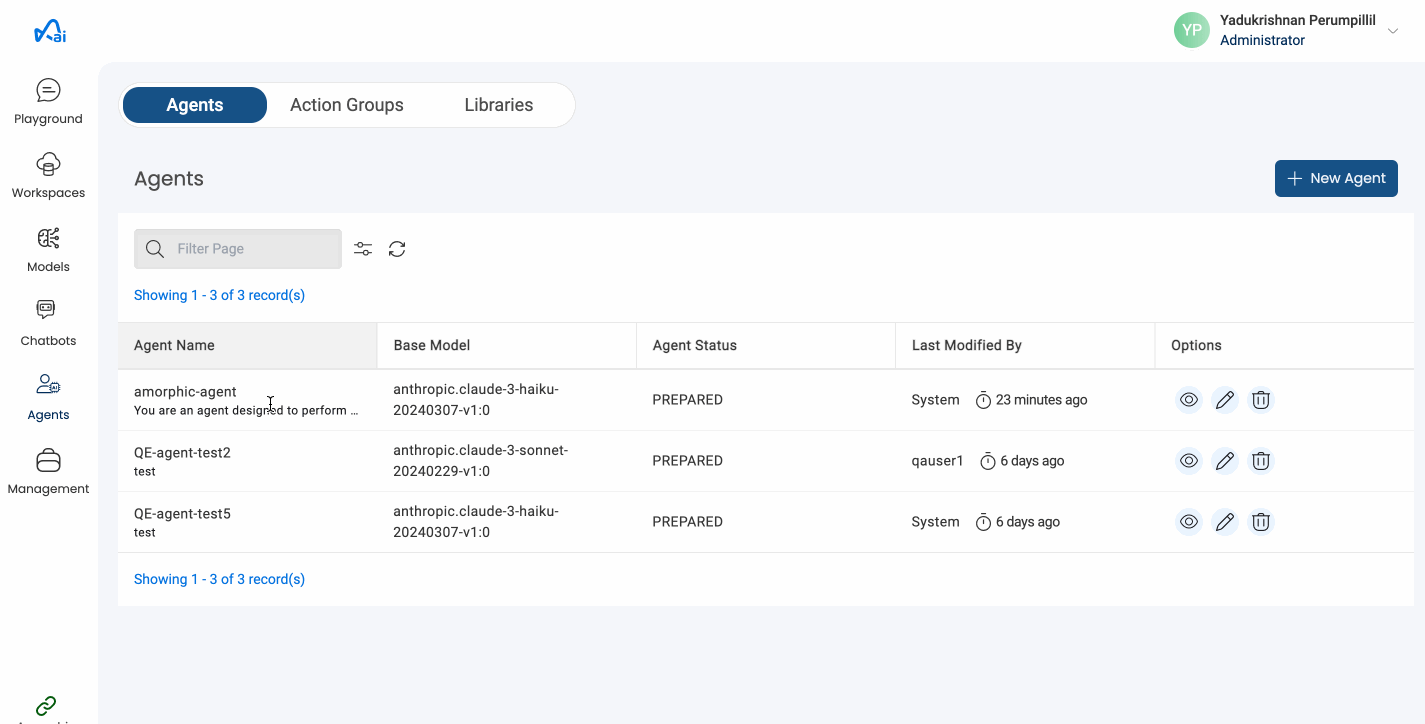Click base model of QE-agent-test2

(480, 461)
